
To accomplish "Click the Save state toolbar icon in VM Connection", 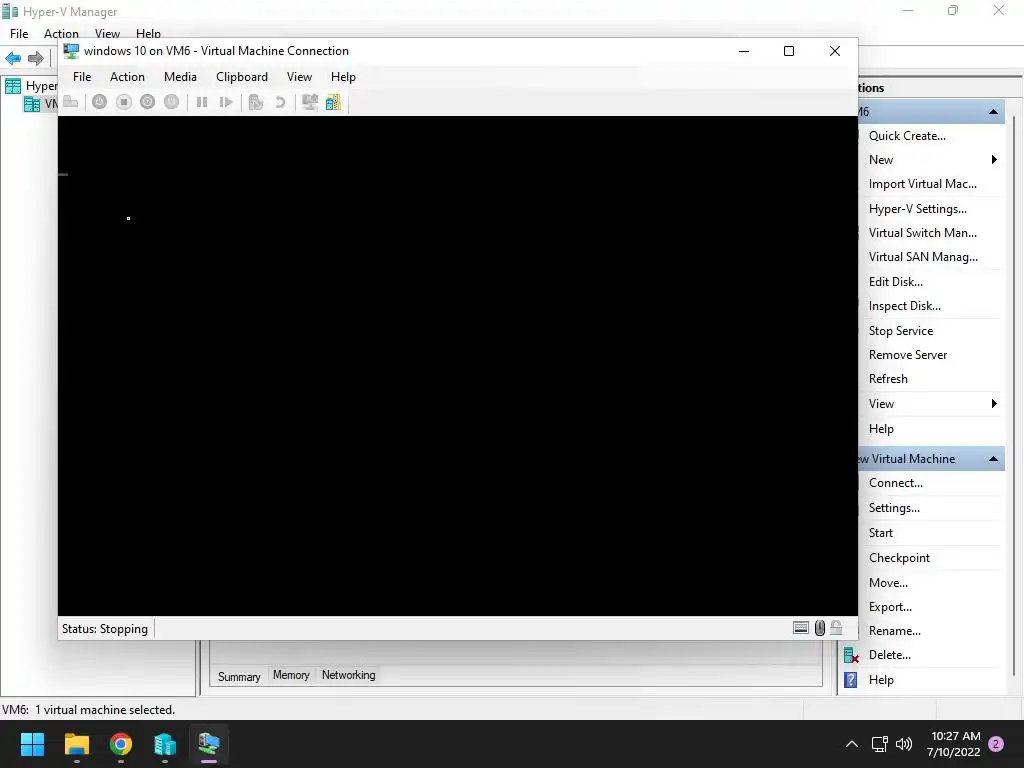I will coord(171,102).
